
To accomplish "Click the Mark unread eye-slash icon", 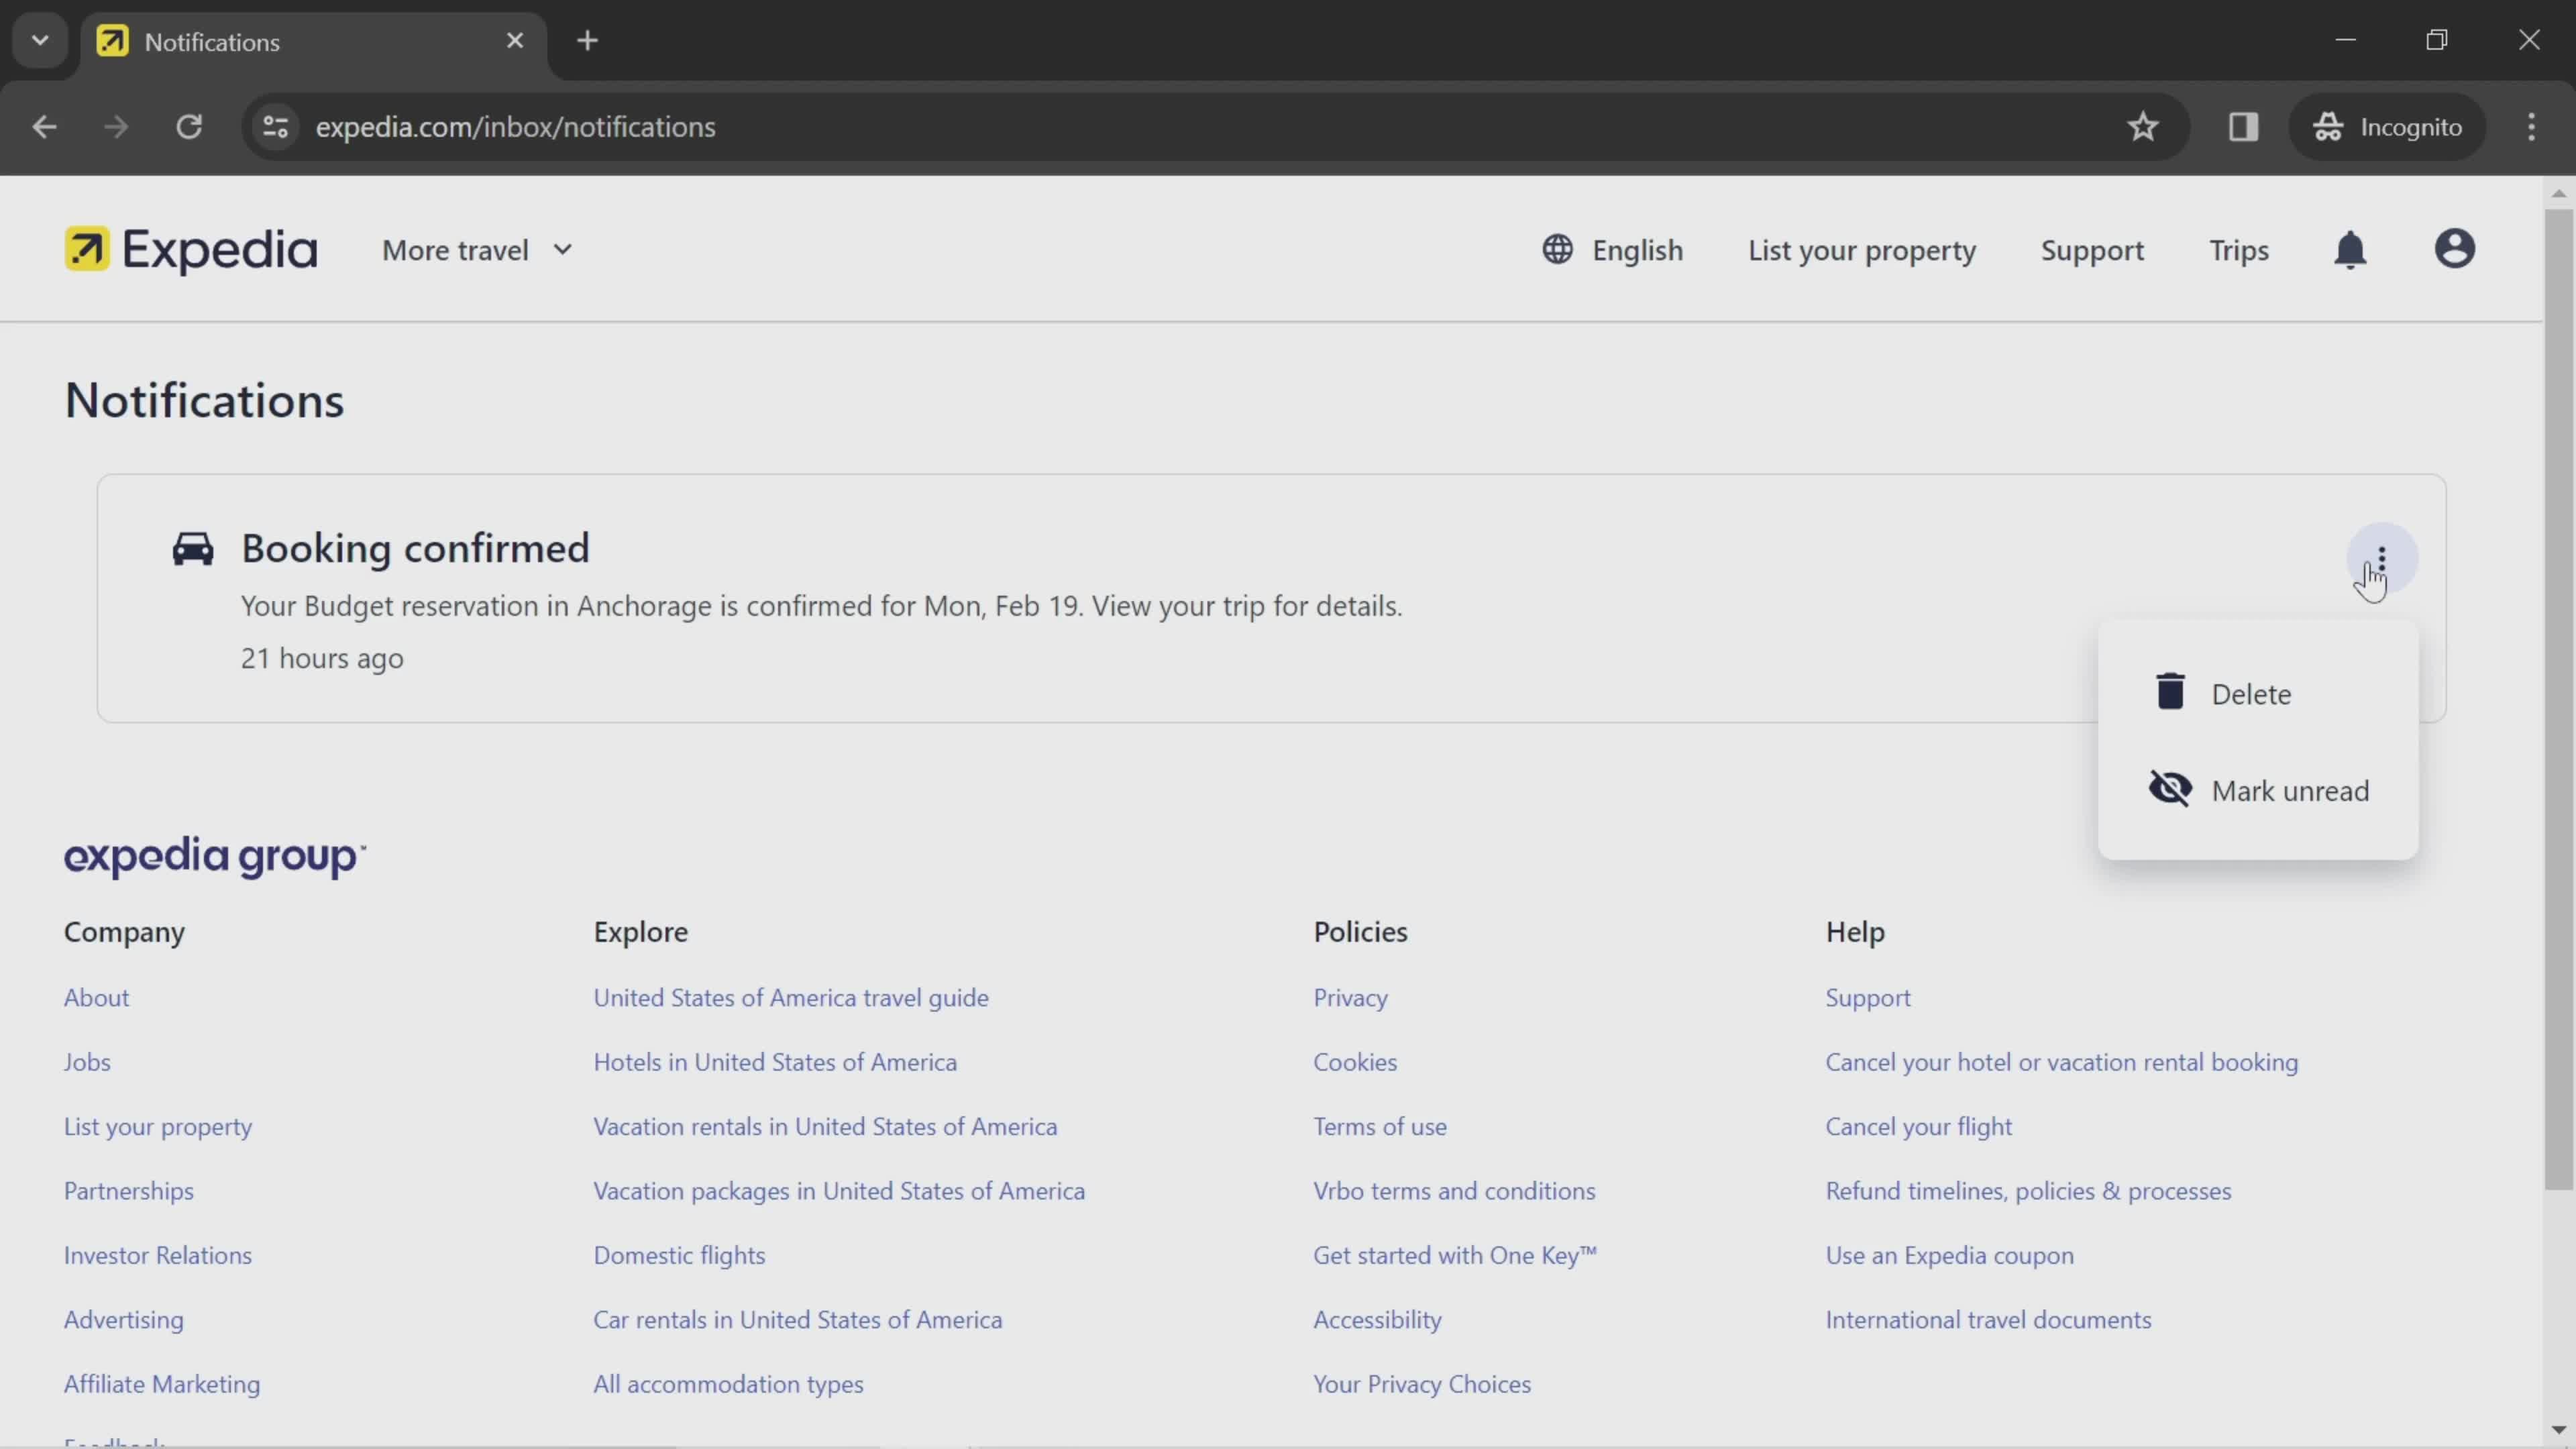I will tap(2171, 789).
